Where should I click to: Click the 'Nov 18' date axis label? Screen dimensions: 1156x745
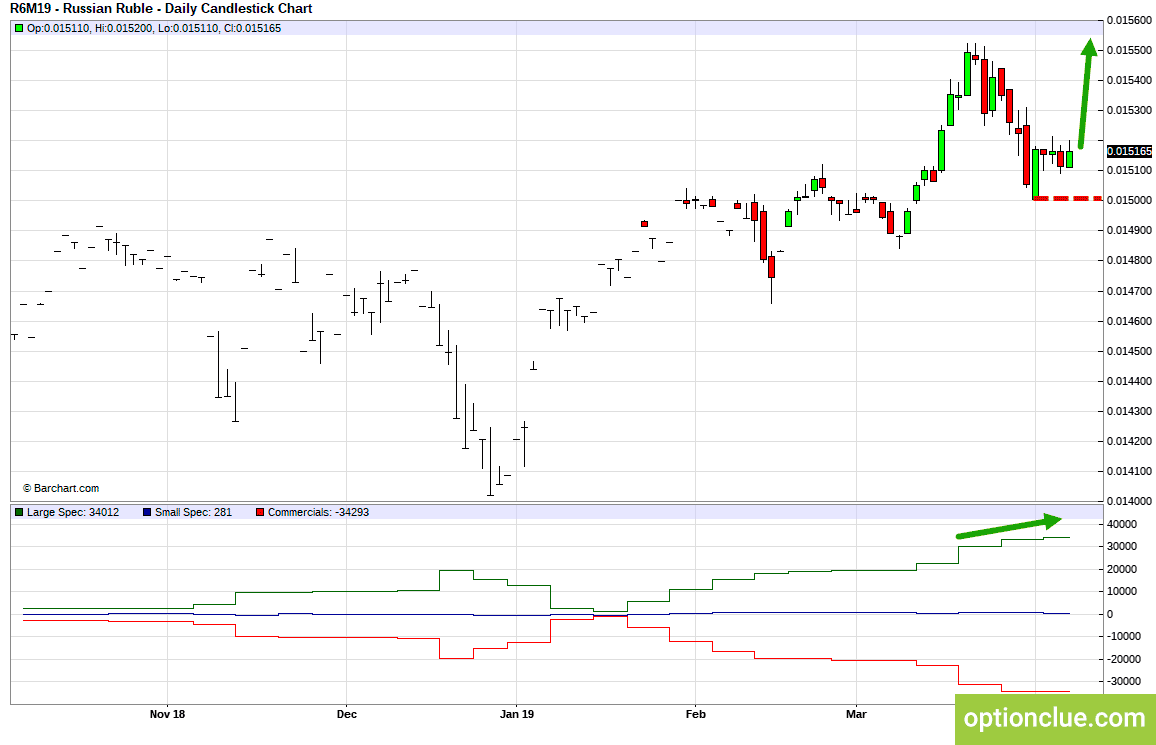[x=167, y=714]
